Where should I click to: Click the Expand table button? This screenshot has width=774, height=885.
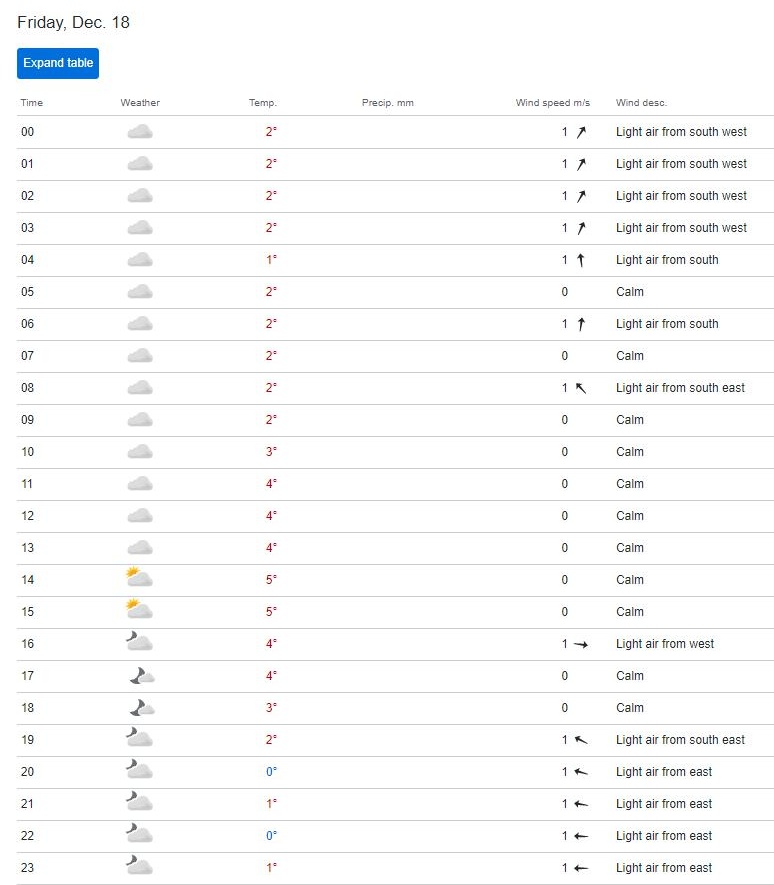pos(58,63)
